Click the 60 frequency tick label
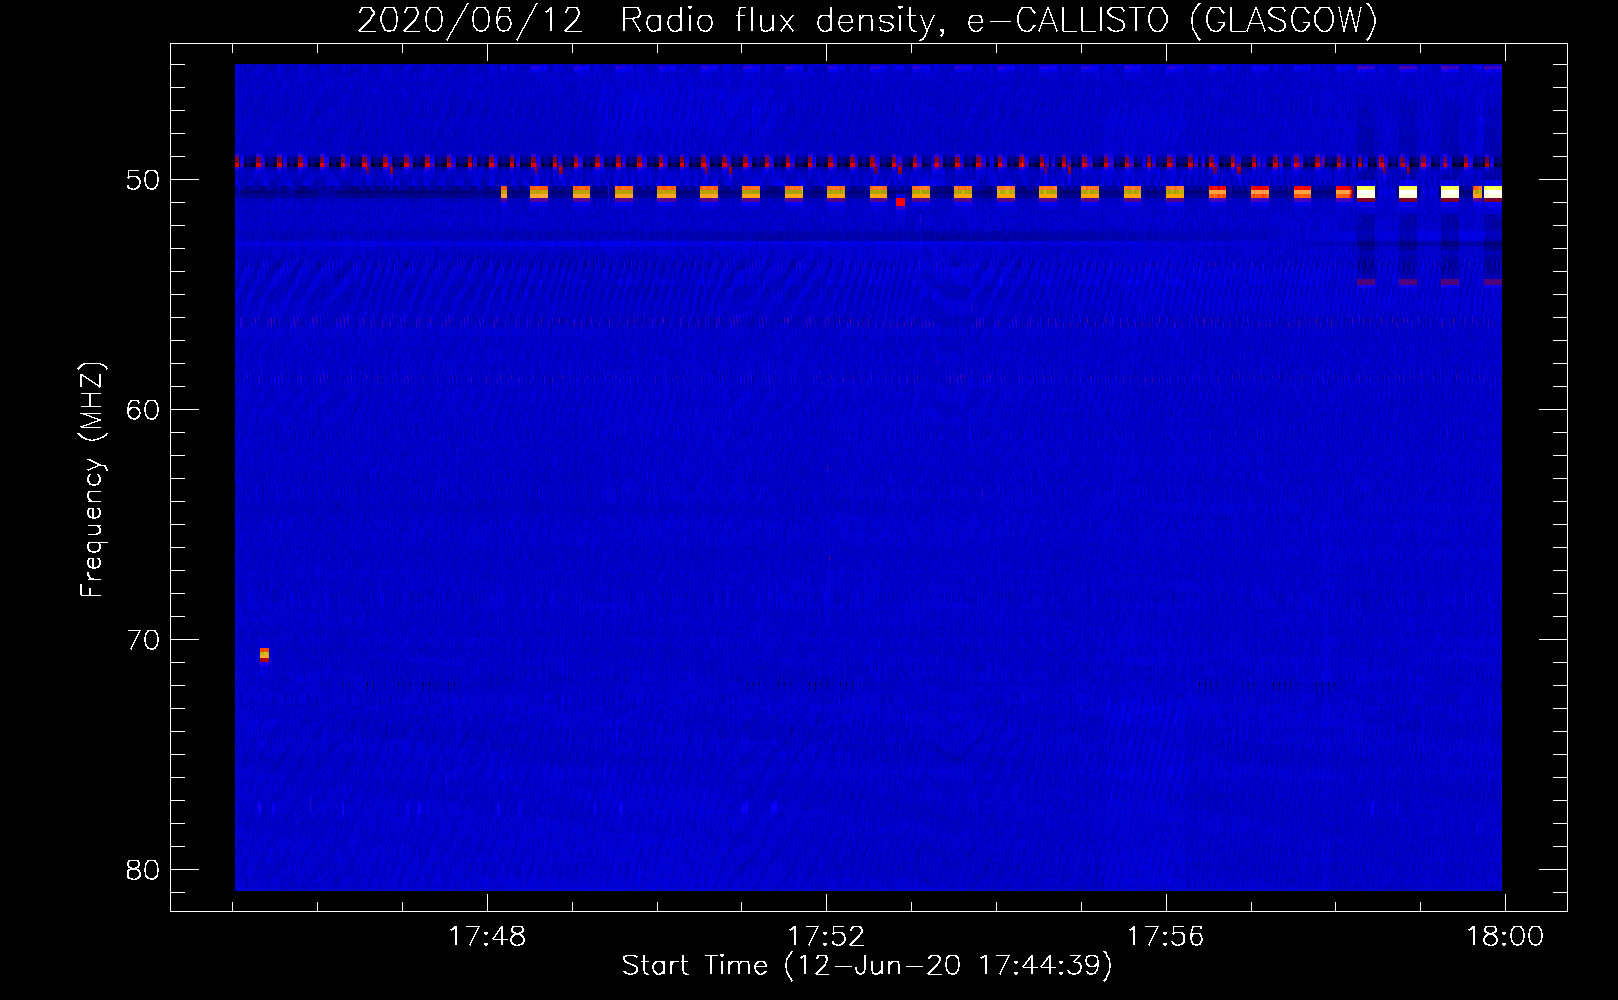 coord(143,410)
